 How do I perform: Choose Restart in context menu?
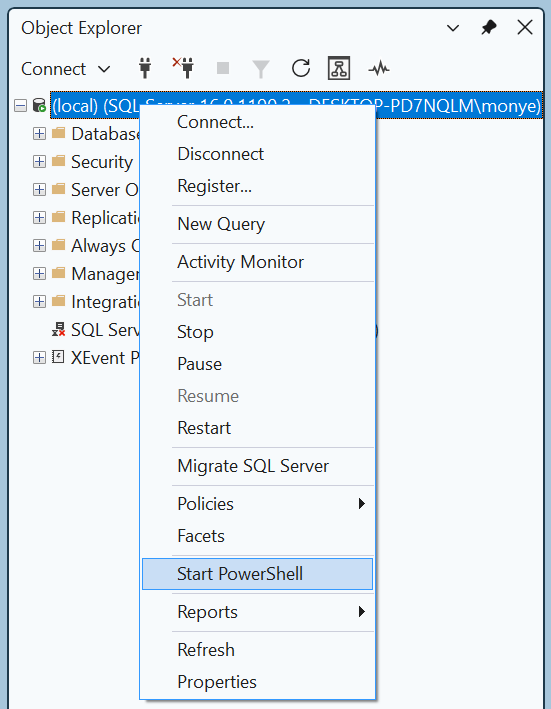pyautogui.click(x=258, y=428)
